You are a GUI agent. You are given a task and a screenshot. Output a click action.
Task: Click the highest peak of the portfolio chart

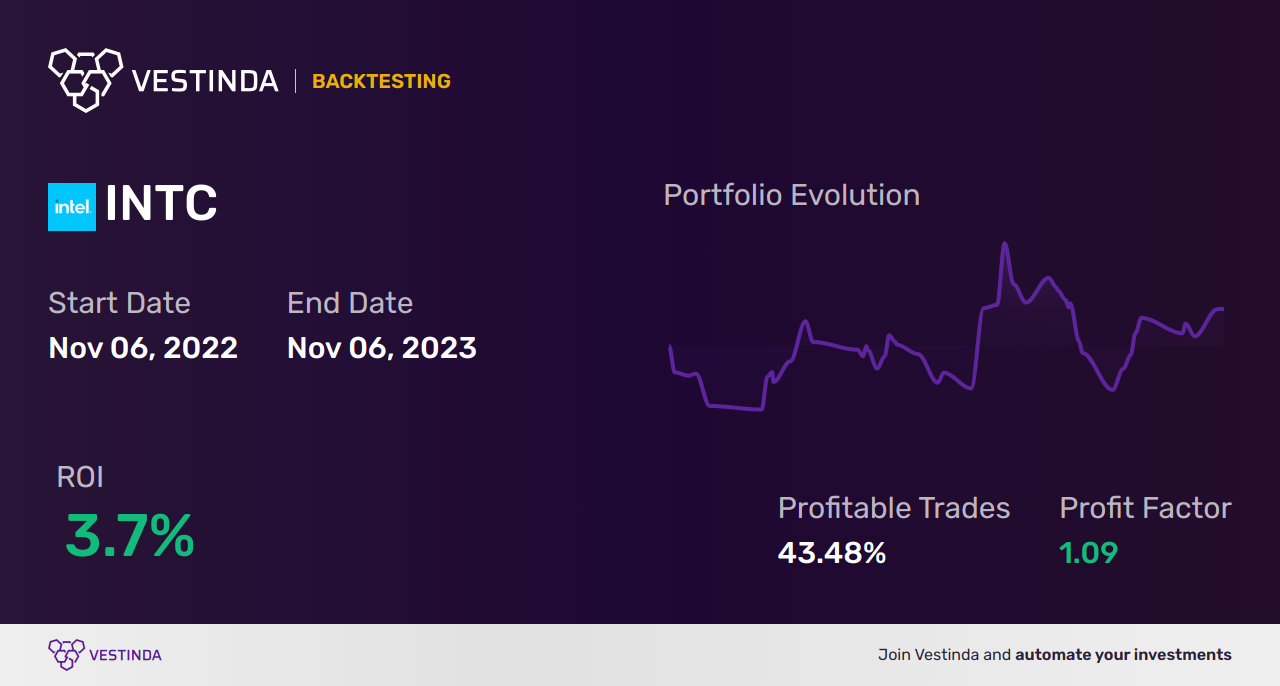pos(1003,244)
